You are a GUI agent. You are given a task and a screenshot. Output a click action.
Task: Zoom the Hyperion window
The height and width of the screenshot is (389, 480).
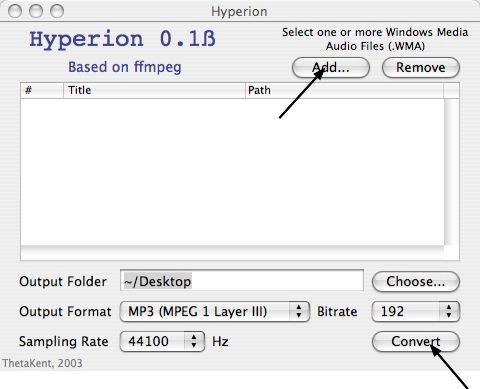click(57, 11)
